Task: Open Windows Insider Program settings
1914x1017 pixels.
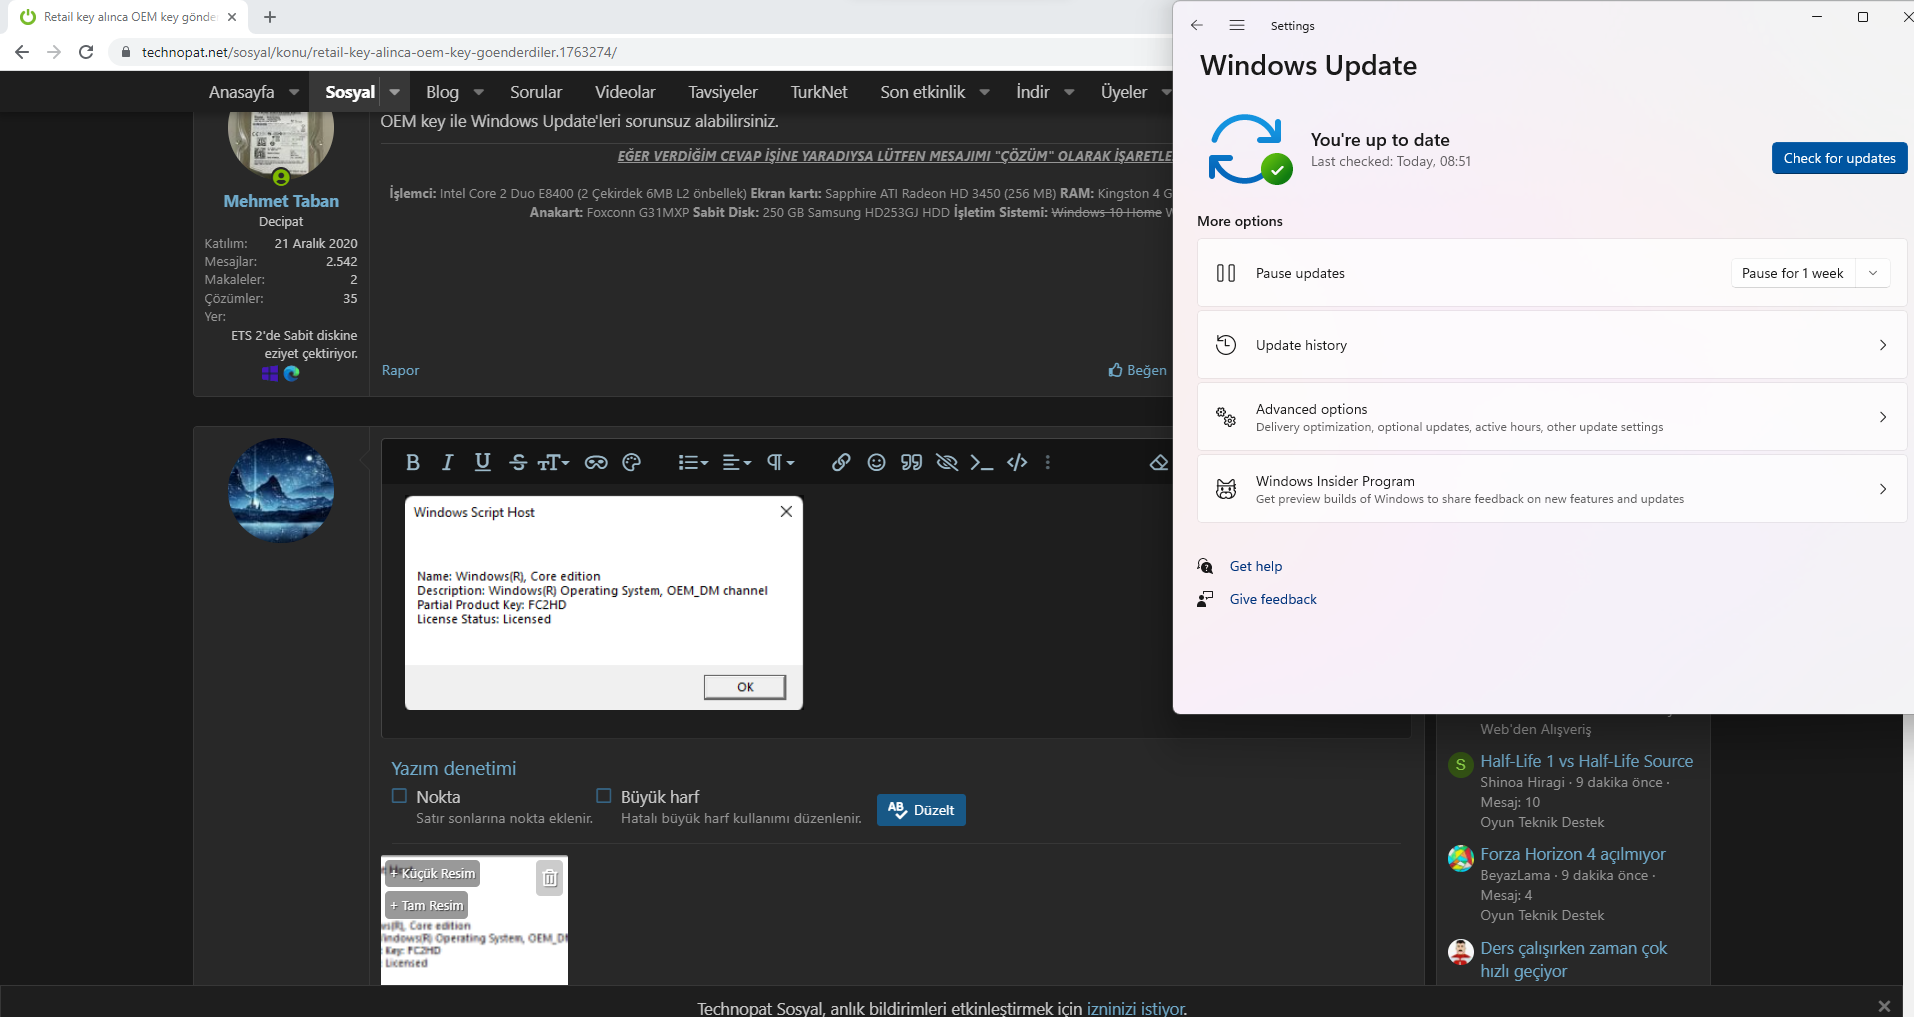Action: [1552, 489]
